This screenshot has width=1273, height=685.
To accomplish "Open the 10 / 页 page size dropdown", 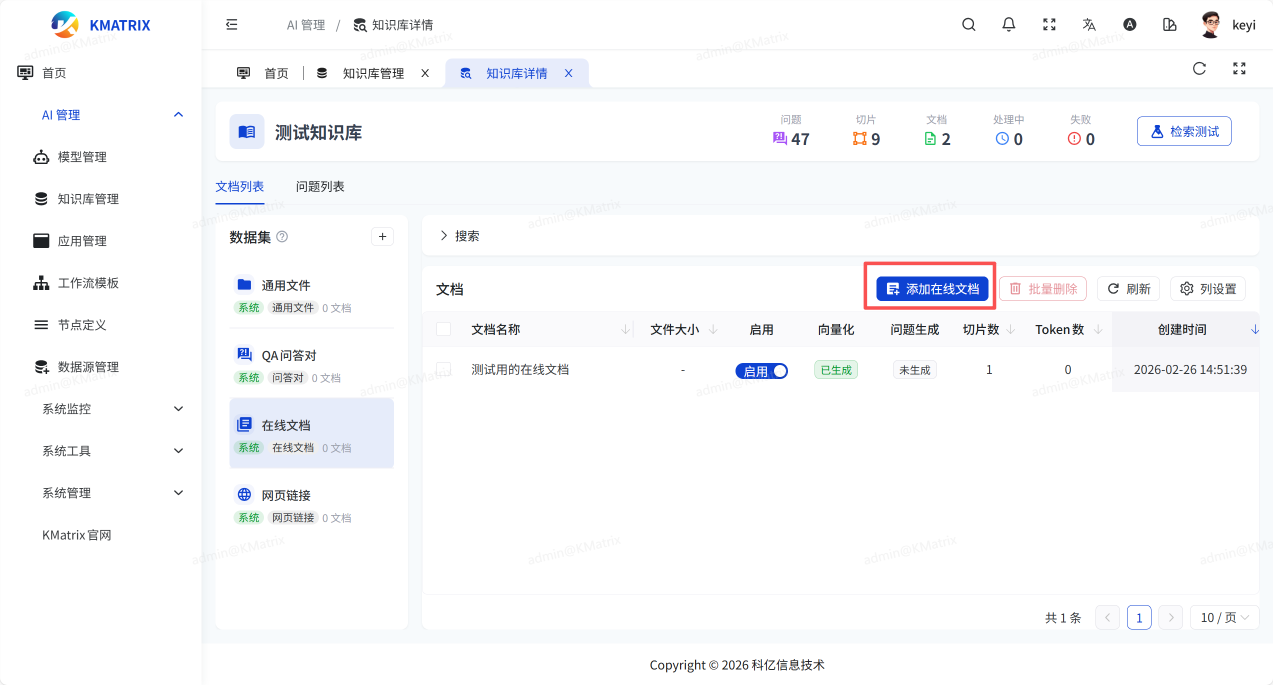I will [x=1224, y=618].
